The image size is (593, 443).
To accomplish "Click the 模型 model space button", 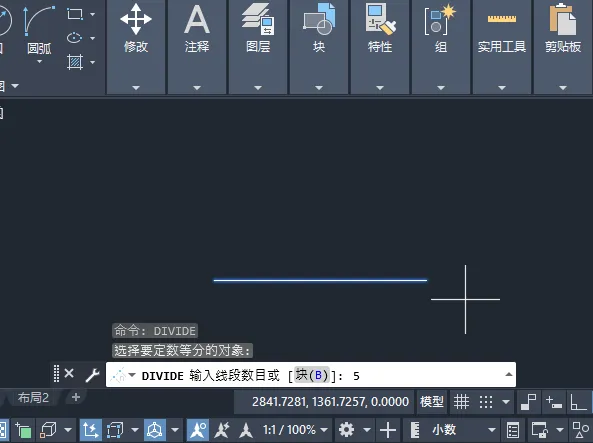I will click(x=432, y=401).
